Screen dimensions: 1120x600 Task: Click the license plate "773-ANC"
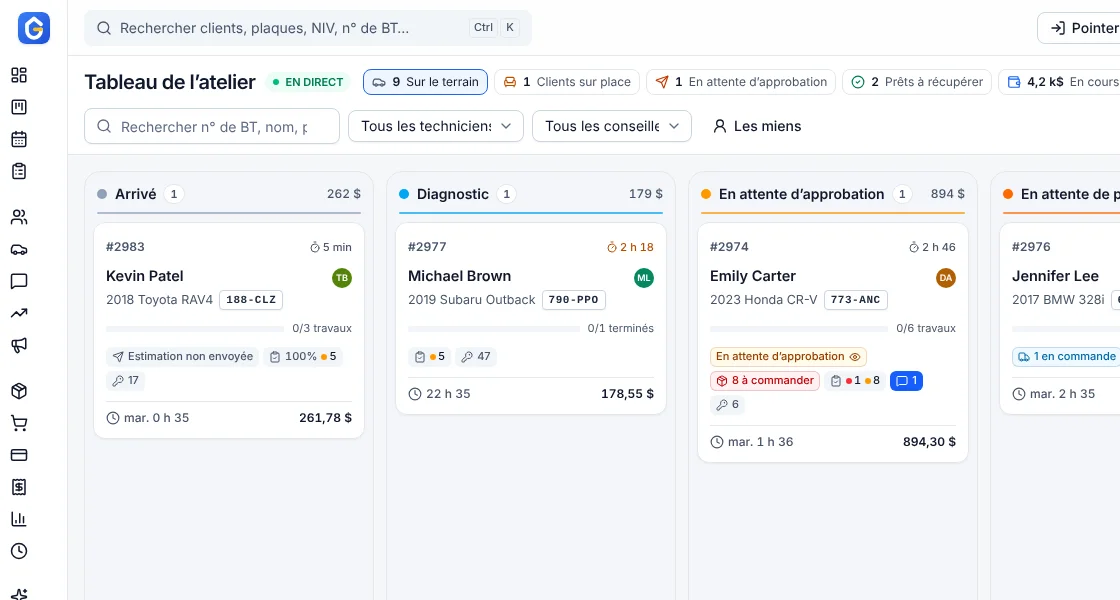856,300
